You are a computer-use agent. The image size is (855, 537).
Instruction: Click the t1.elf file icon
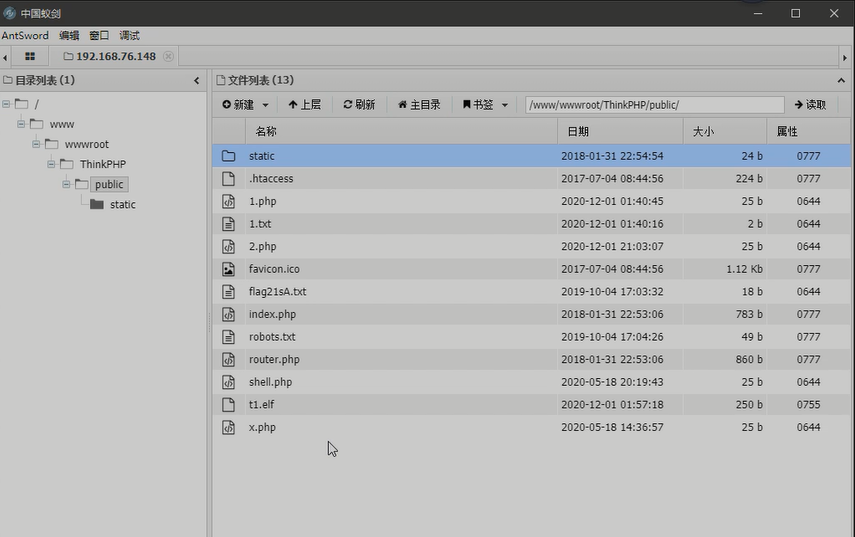(228, 405)
